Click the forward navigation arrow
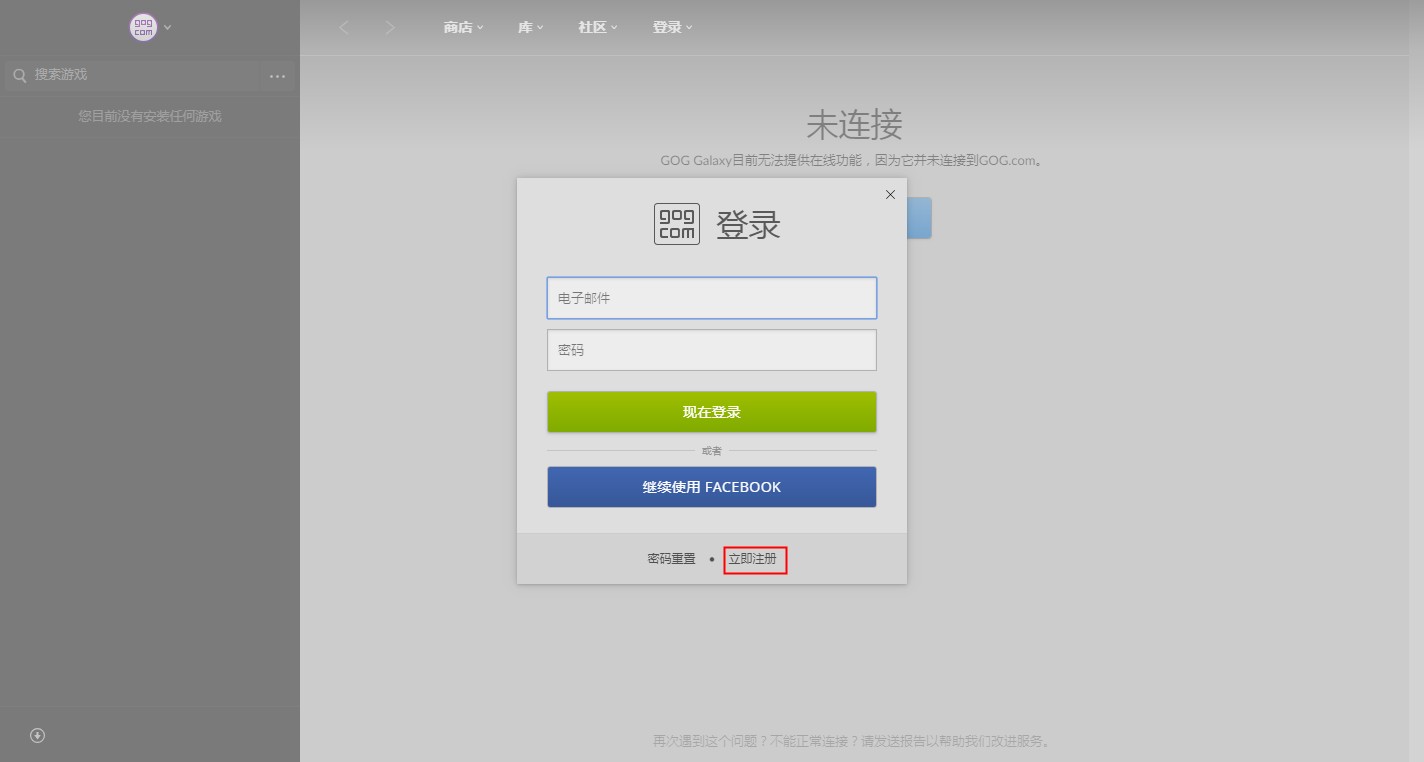 pyautogui.click(x=390, y=27)
